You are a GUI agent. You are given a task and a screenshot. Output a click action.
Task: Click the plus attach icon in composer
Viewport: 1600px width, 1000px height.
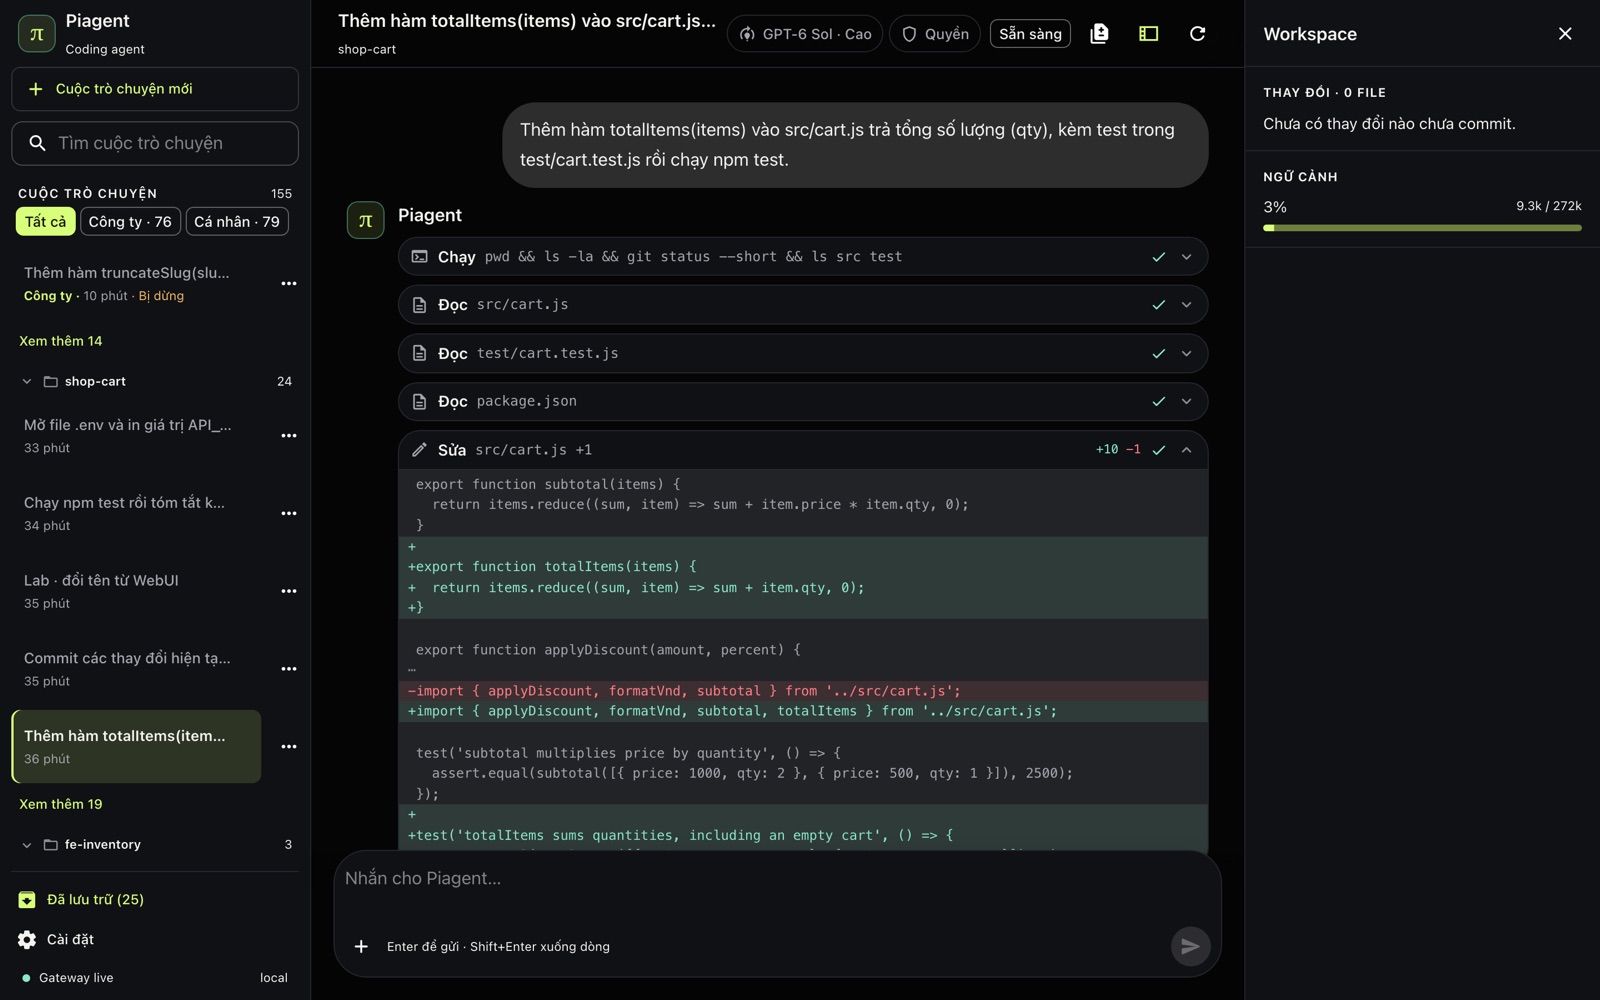pyautogui.click(x=361, y=946)
